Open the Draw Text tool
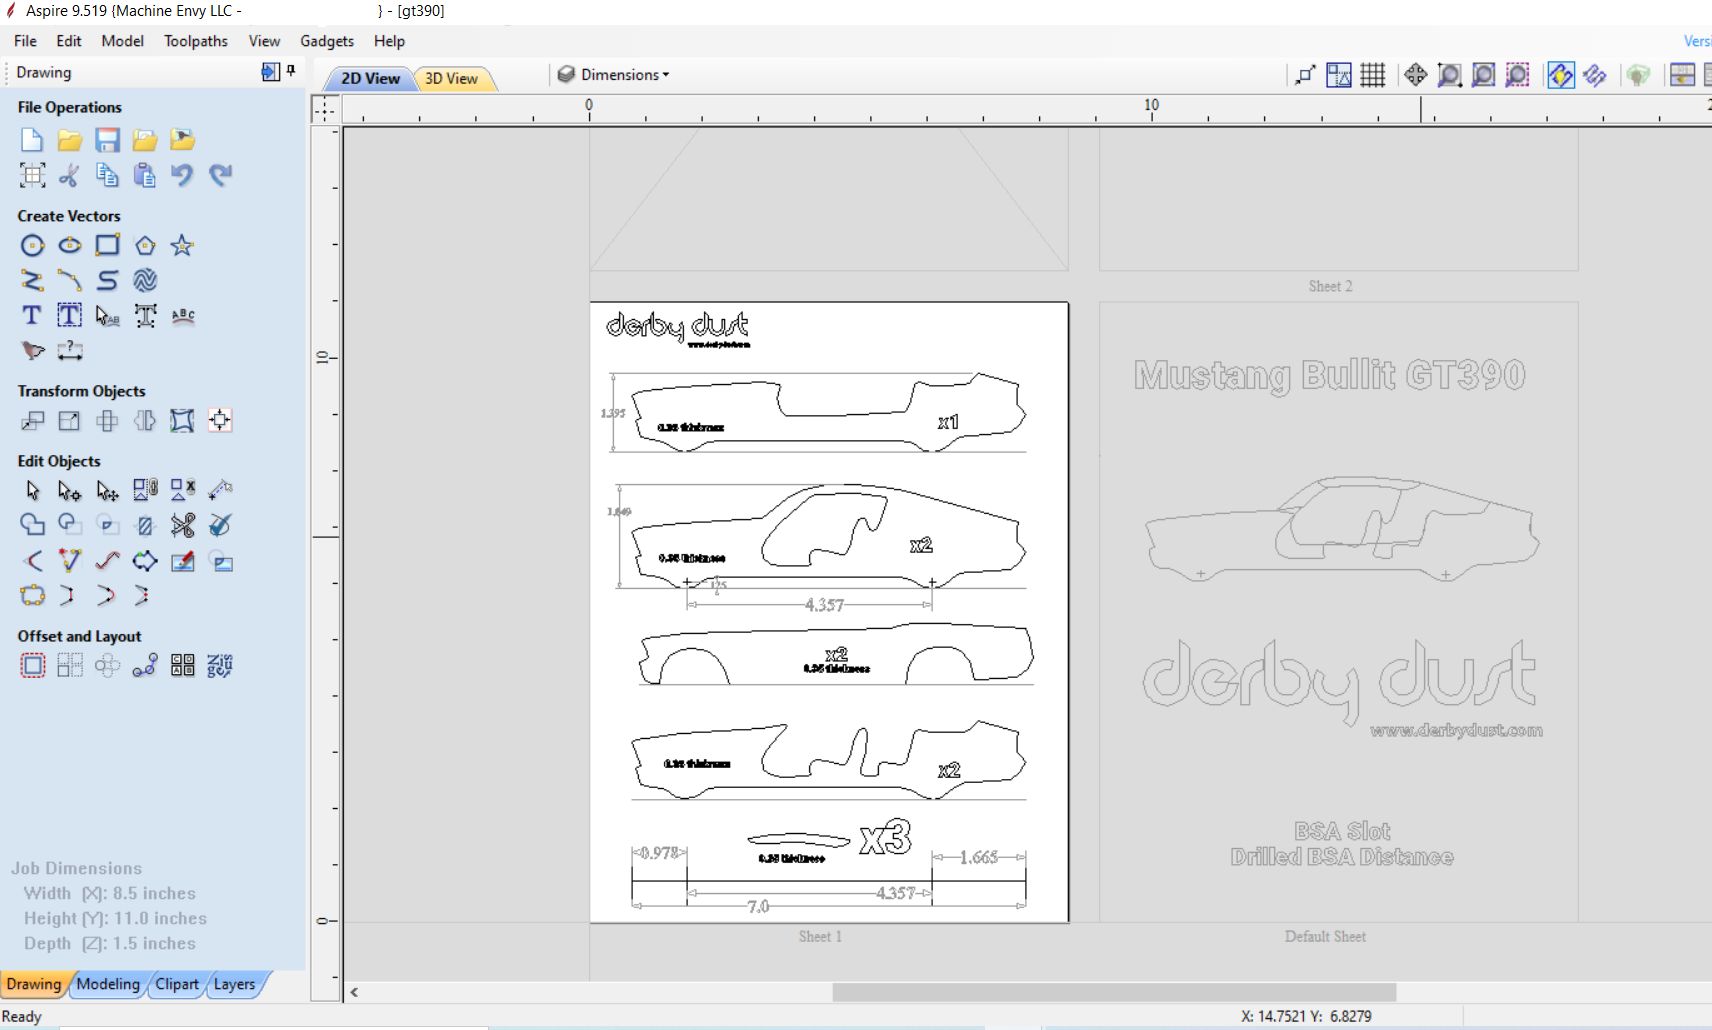 coord(30,315)
